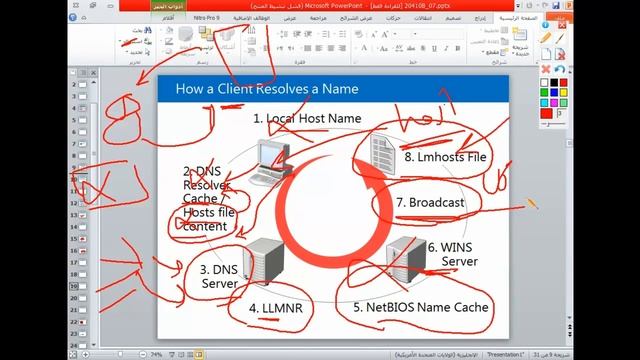Select slide 22 thumbnail in slide panel
640x360 pixels.
[x=82, y=322]
